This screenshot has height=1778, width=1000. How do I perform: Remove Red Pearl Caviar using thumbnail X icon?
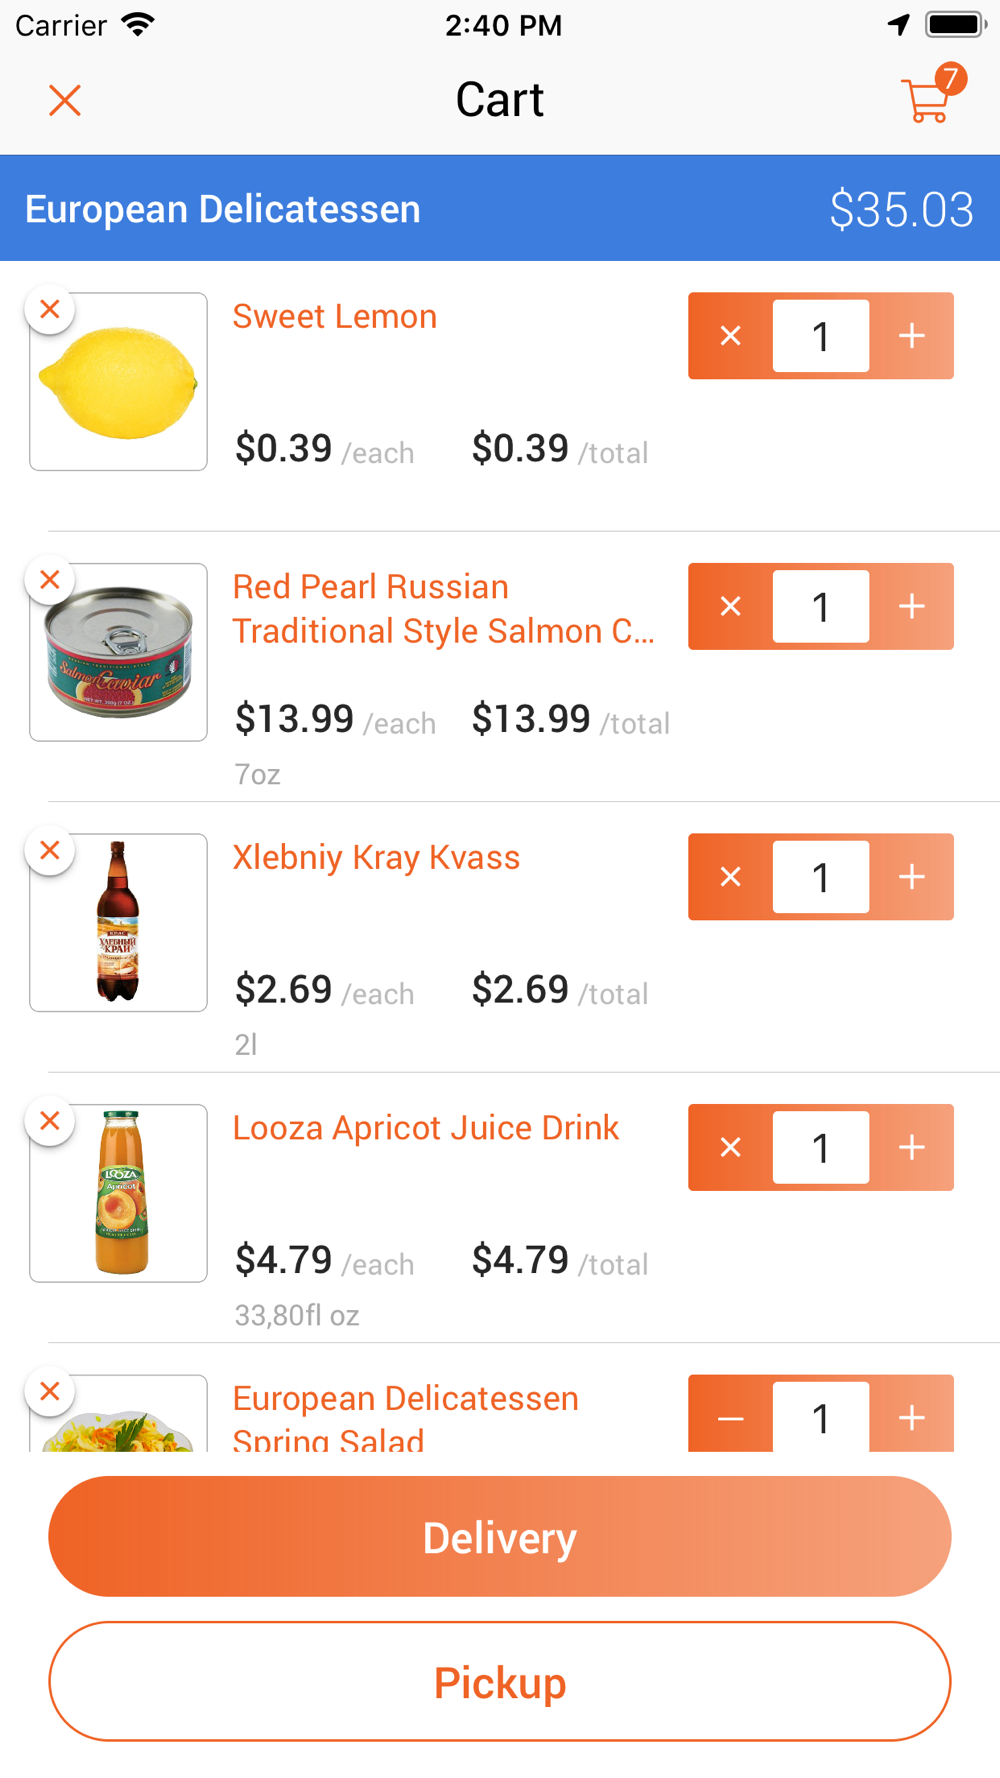pos(50,580)
